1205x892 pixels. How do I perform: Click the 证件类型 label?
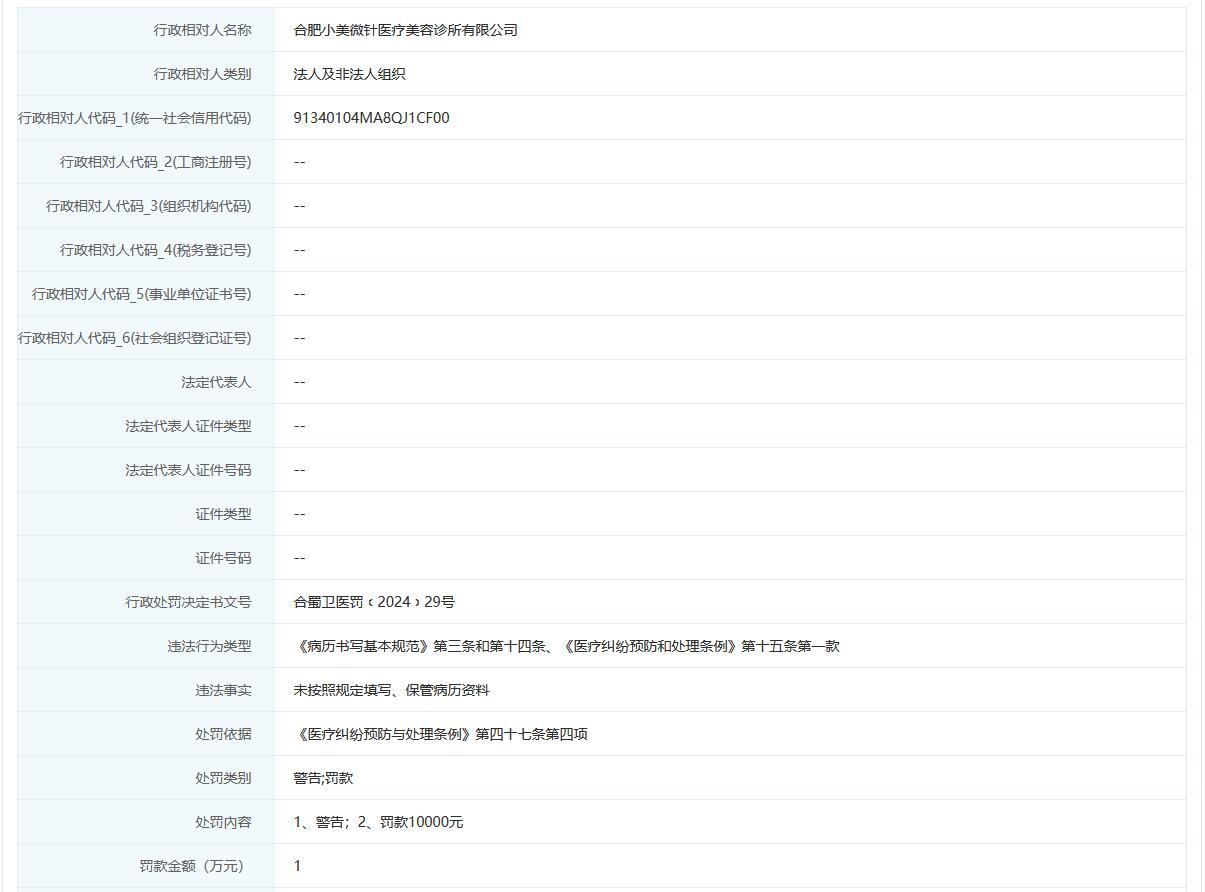point(223,514)
